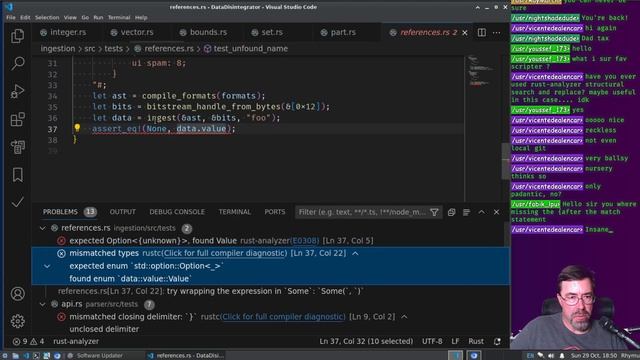Switch to the OUTPUT panel tab
Screen dimensions: 640x360
tap(122, 212)
